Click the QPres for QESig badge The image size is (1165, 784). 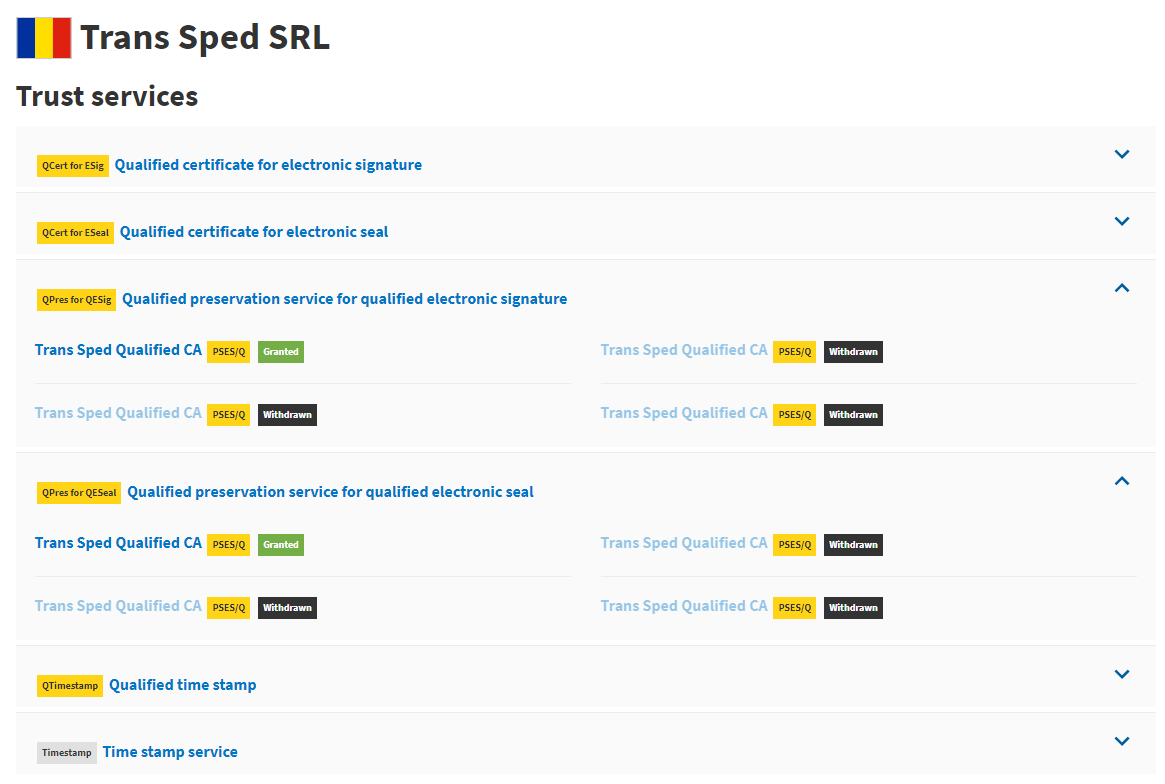tap(77, 299)
